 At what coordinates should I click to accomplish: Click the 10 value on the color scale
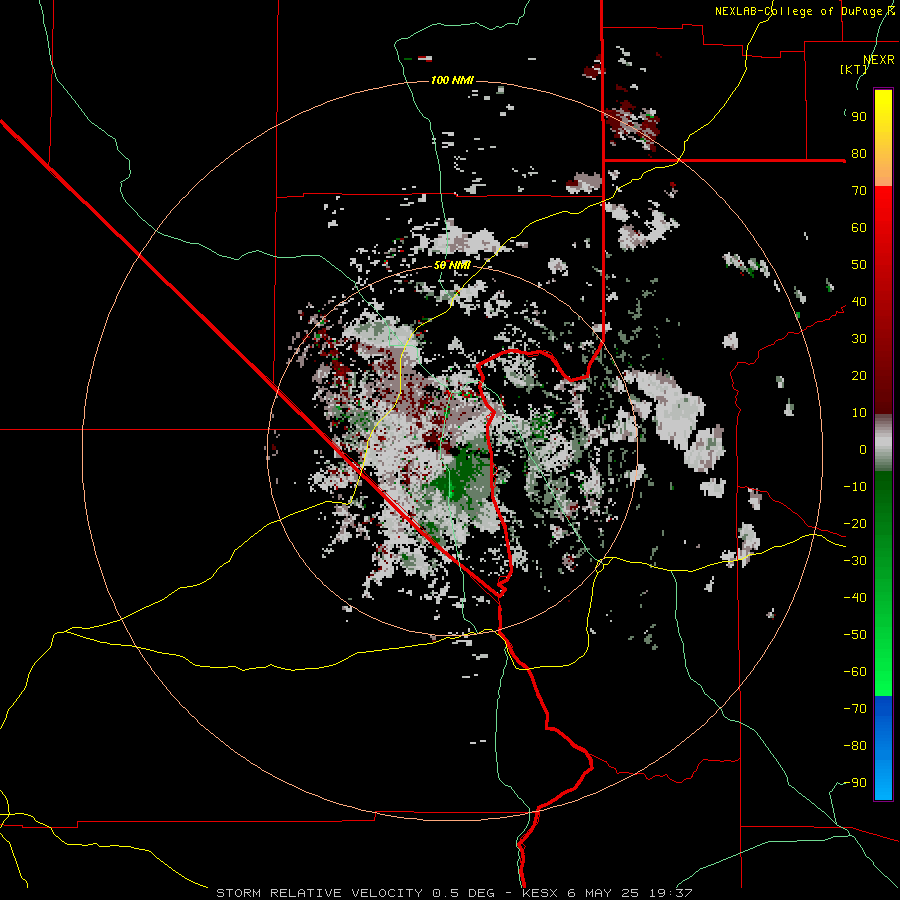pyautogui.click(x=859, y=413)
